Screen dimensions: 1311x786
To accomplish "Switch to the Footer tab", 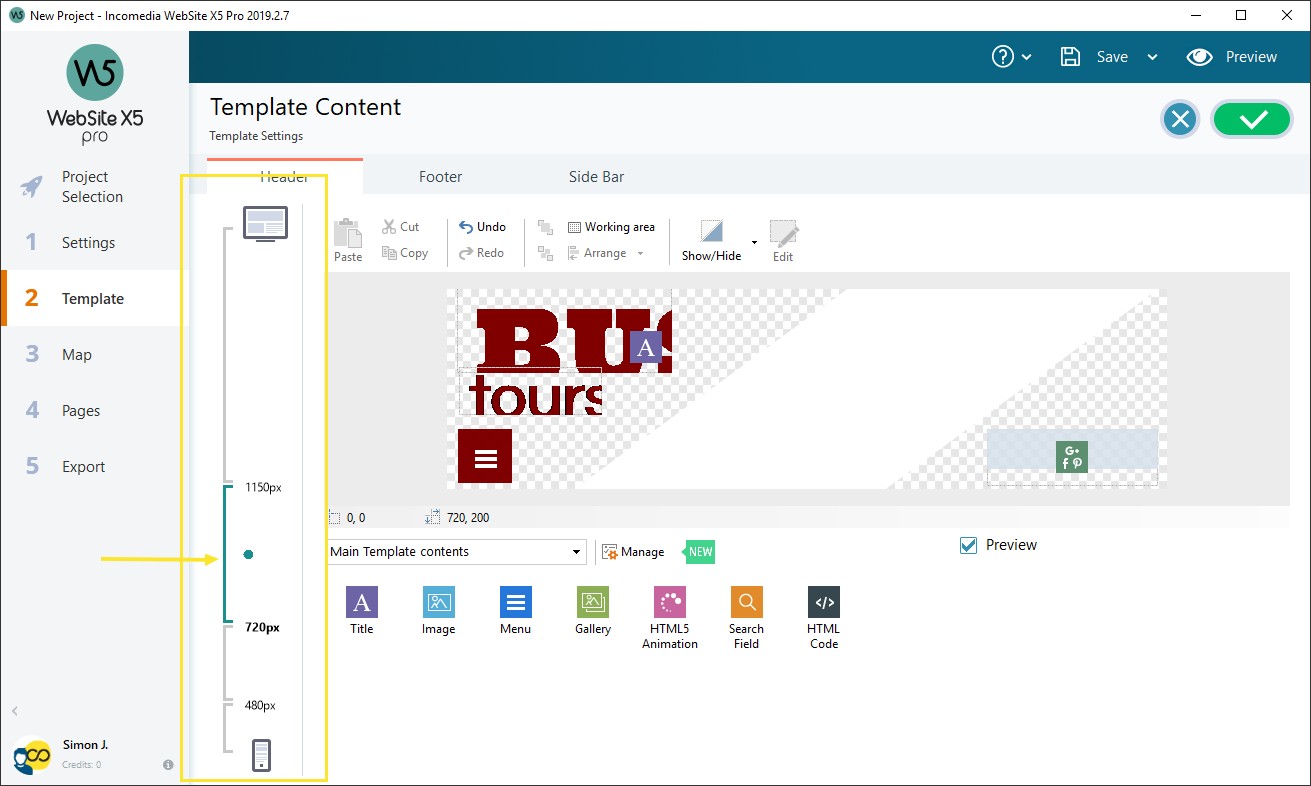I will pyautogui.click(x=440, y=177).
